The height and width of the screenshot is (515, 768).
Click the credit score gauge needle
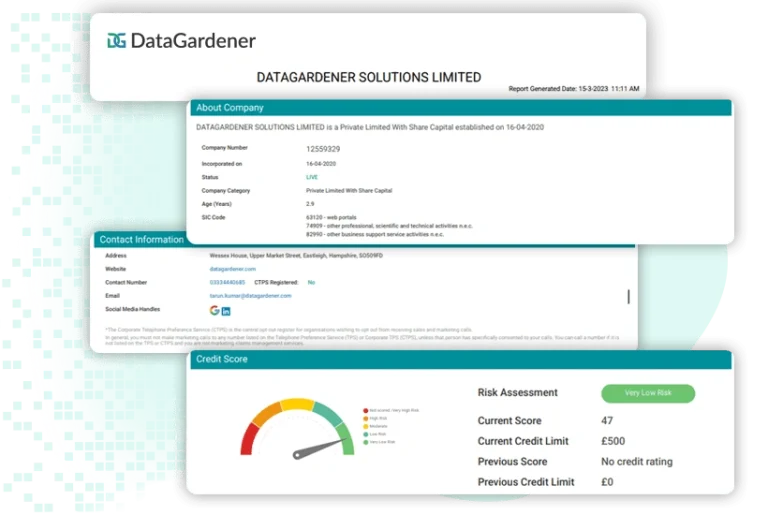point(318,448)
